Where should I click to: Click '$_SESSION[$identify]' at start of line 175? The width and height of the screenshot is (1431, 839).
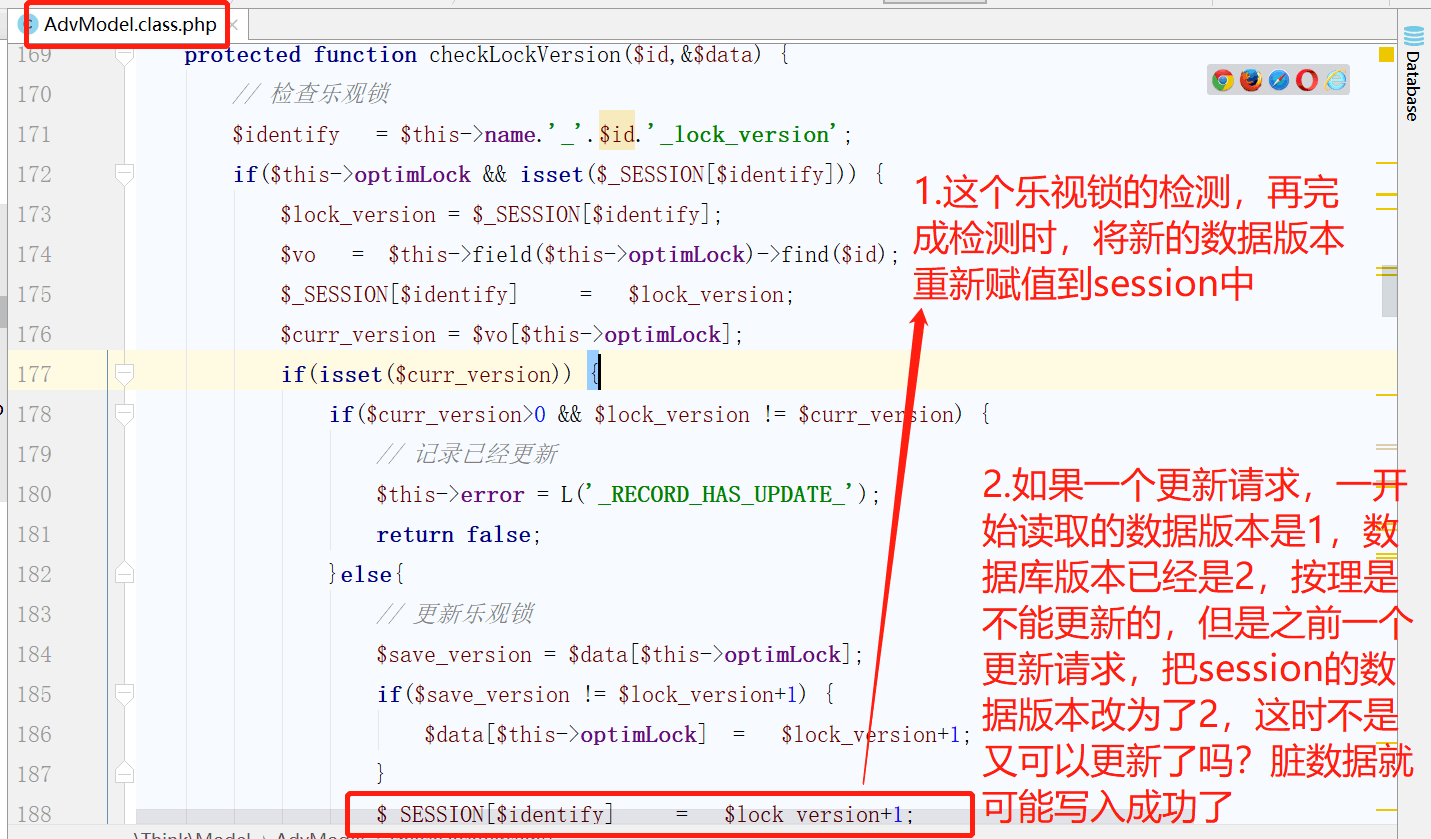pyautogui.click(x=399, y=294)
